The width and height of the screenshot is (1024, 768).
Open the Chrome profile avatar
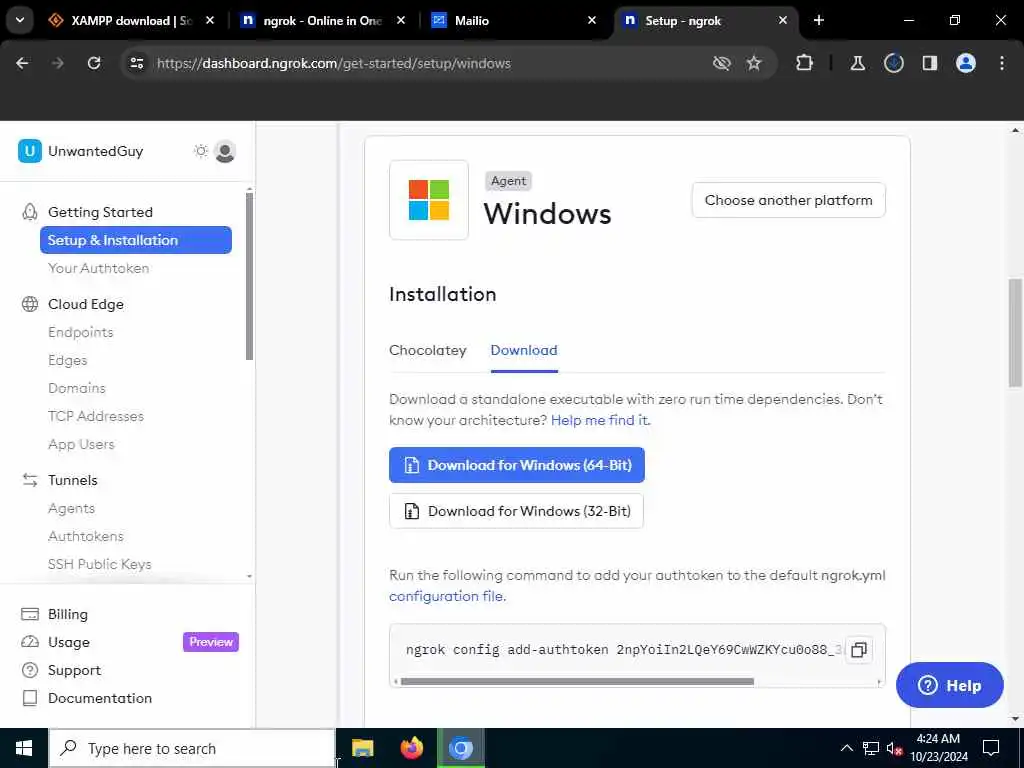tap(965, 63)
